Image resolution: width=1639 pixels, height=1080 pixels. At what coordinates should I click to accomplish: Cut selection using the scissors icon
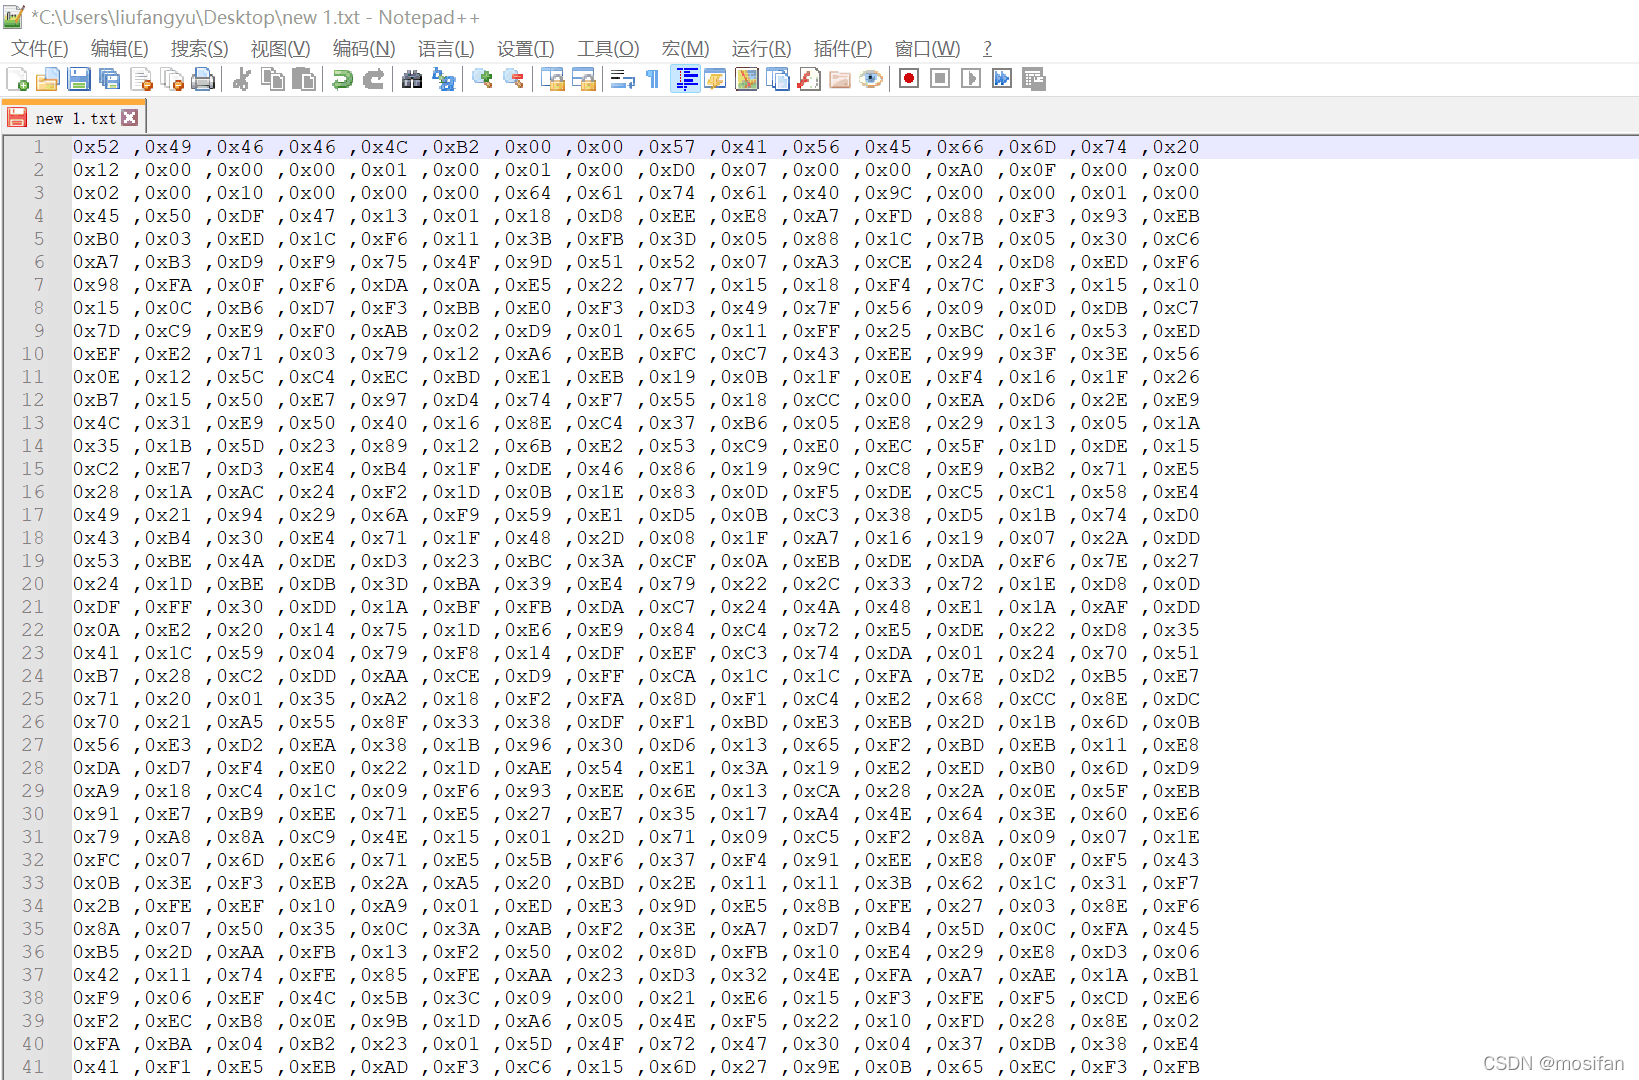(x=241, y=79)
